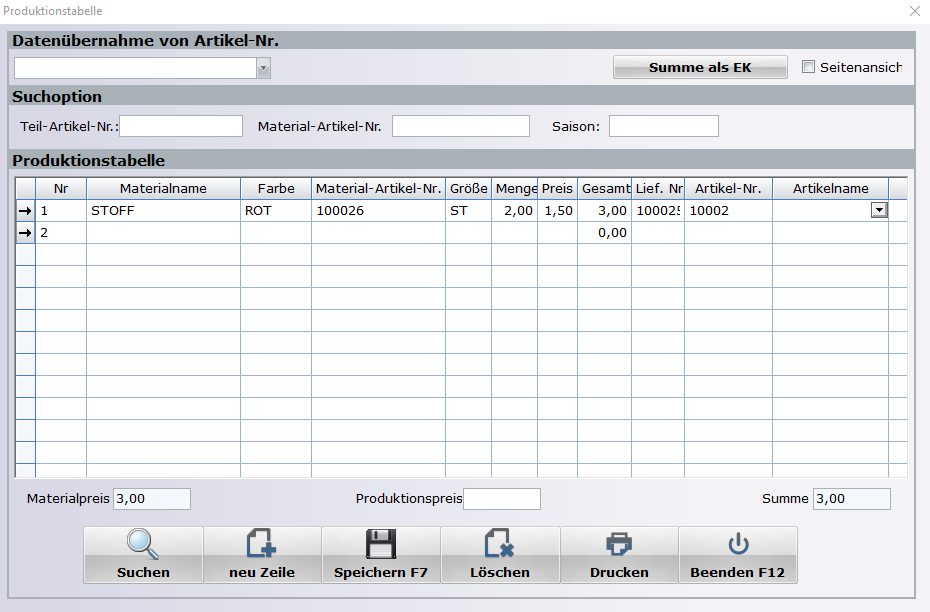Select row 2 arrow indicator
The width and height of the screenshot is (930, 612).
(x=25, y=233)
